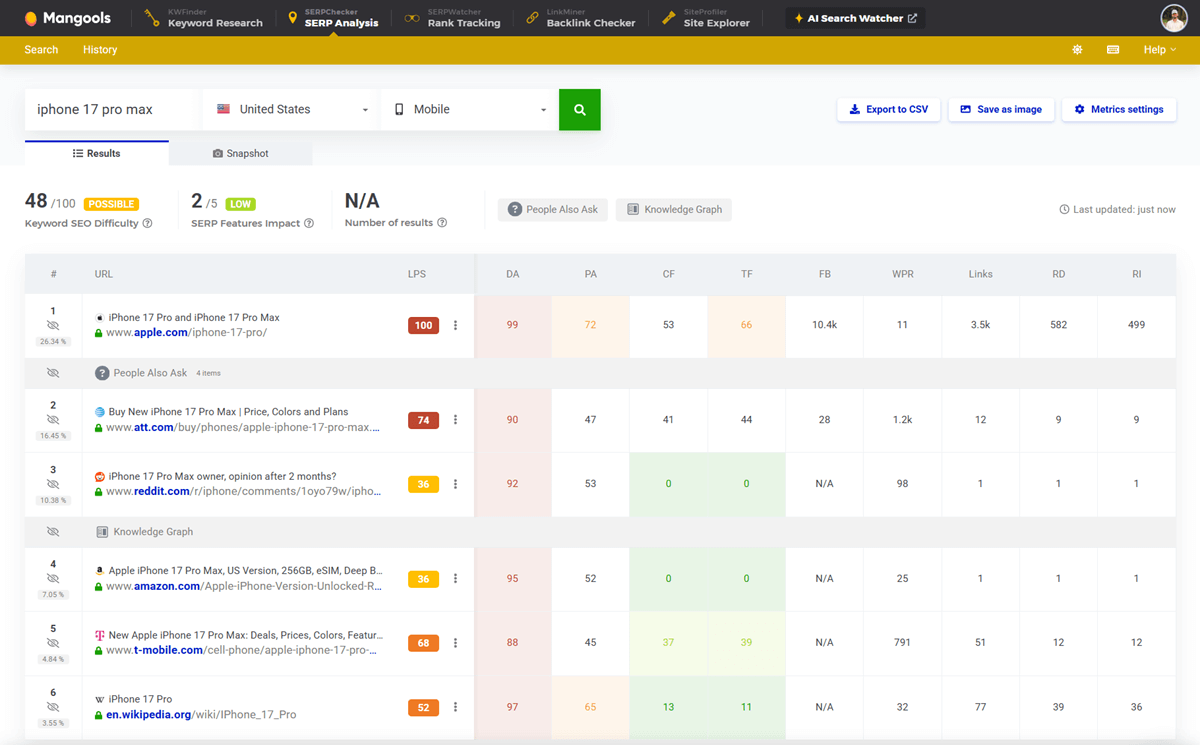This screenshot has width=1200, height=745.
Task: Open the theme brightness sun icon
Action: pos(1077,50)
